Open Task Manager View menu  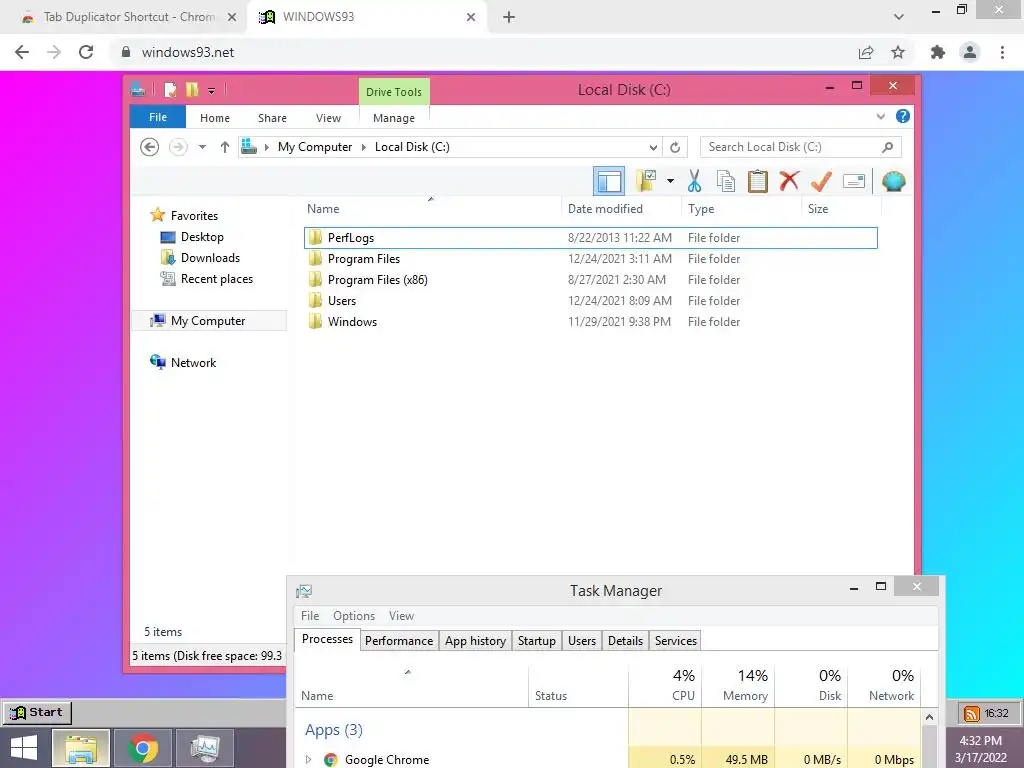click(x=401, y=616)
